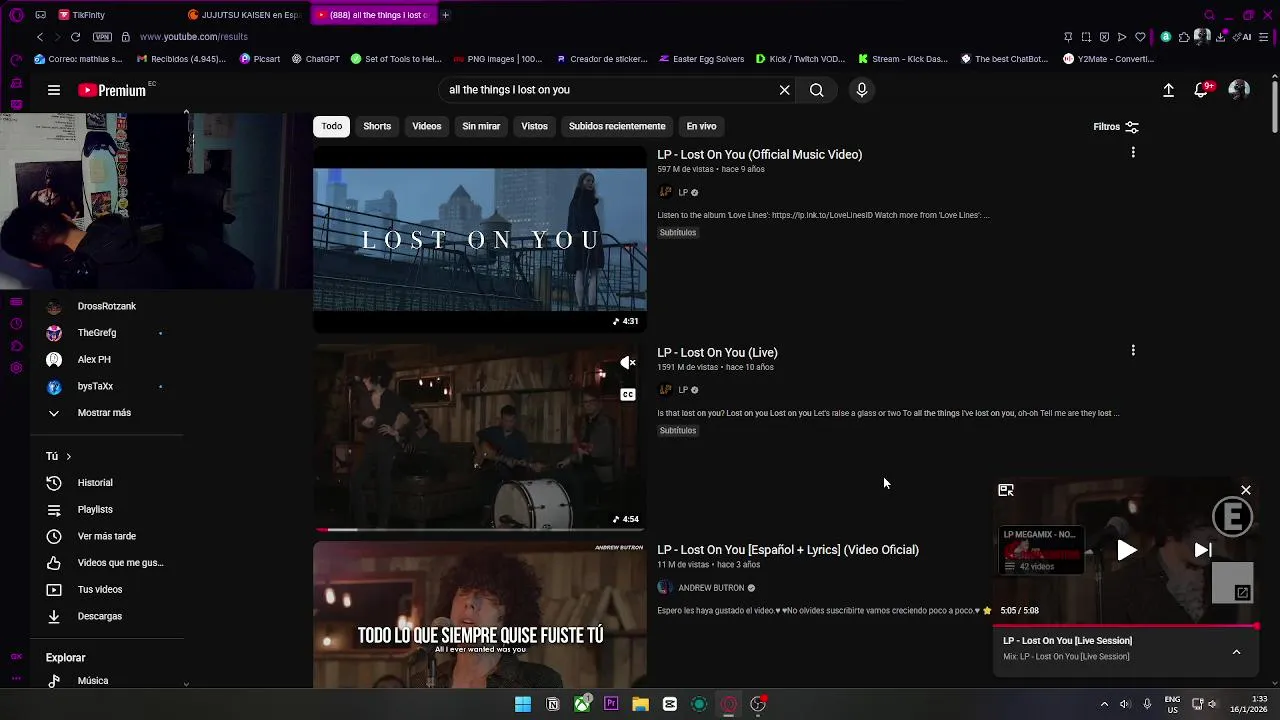Open the LP - Lost On You (Official Music Video) title
Viewport: 1280px width, 720px height.
[760, 155]
